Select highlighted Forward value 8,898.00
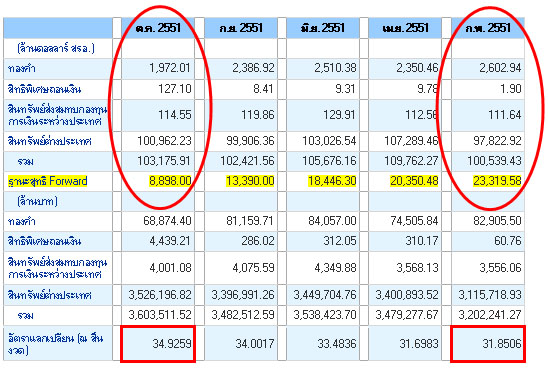The width and height of the screenshot is (548, 368). click(x=170, y=181)
